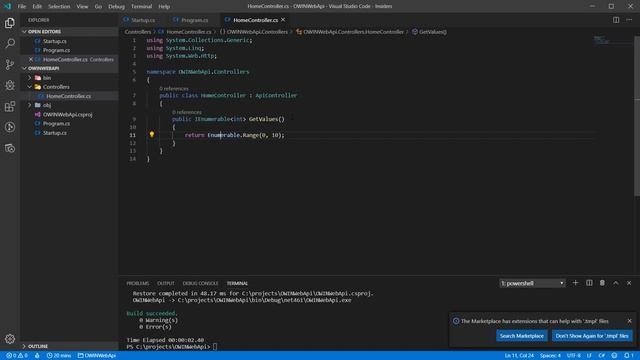Image resolution: width=640 pixels, height=360 pixels.
Task: Click the bin folder icon
Action: click(x=38, y=78)
